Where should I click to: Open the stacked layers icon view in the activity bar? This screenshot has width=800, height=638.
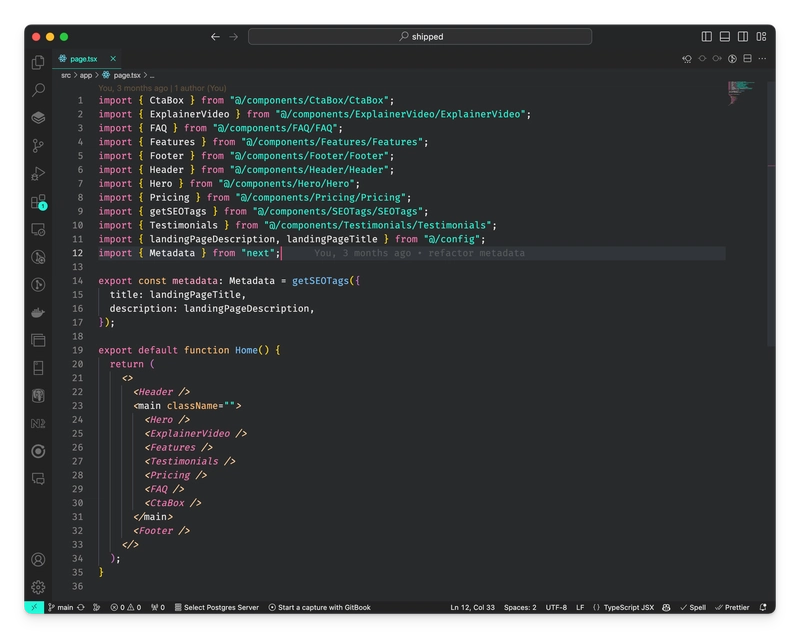pos(38,118)
